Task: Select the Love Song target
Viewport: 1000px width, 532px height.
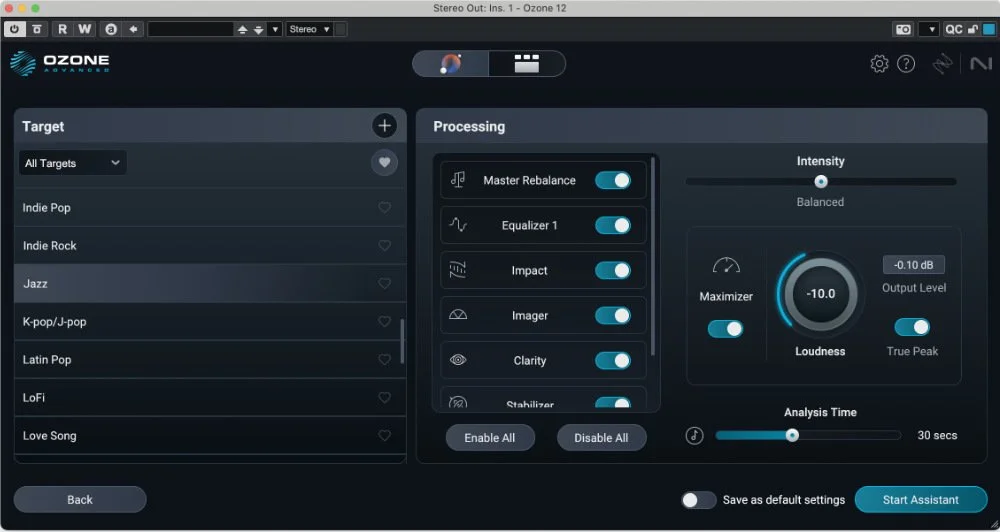Action: point(210,436)
